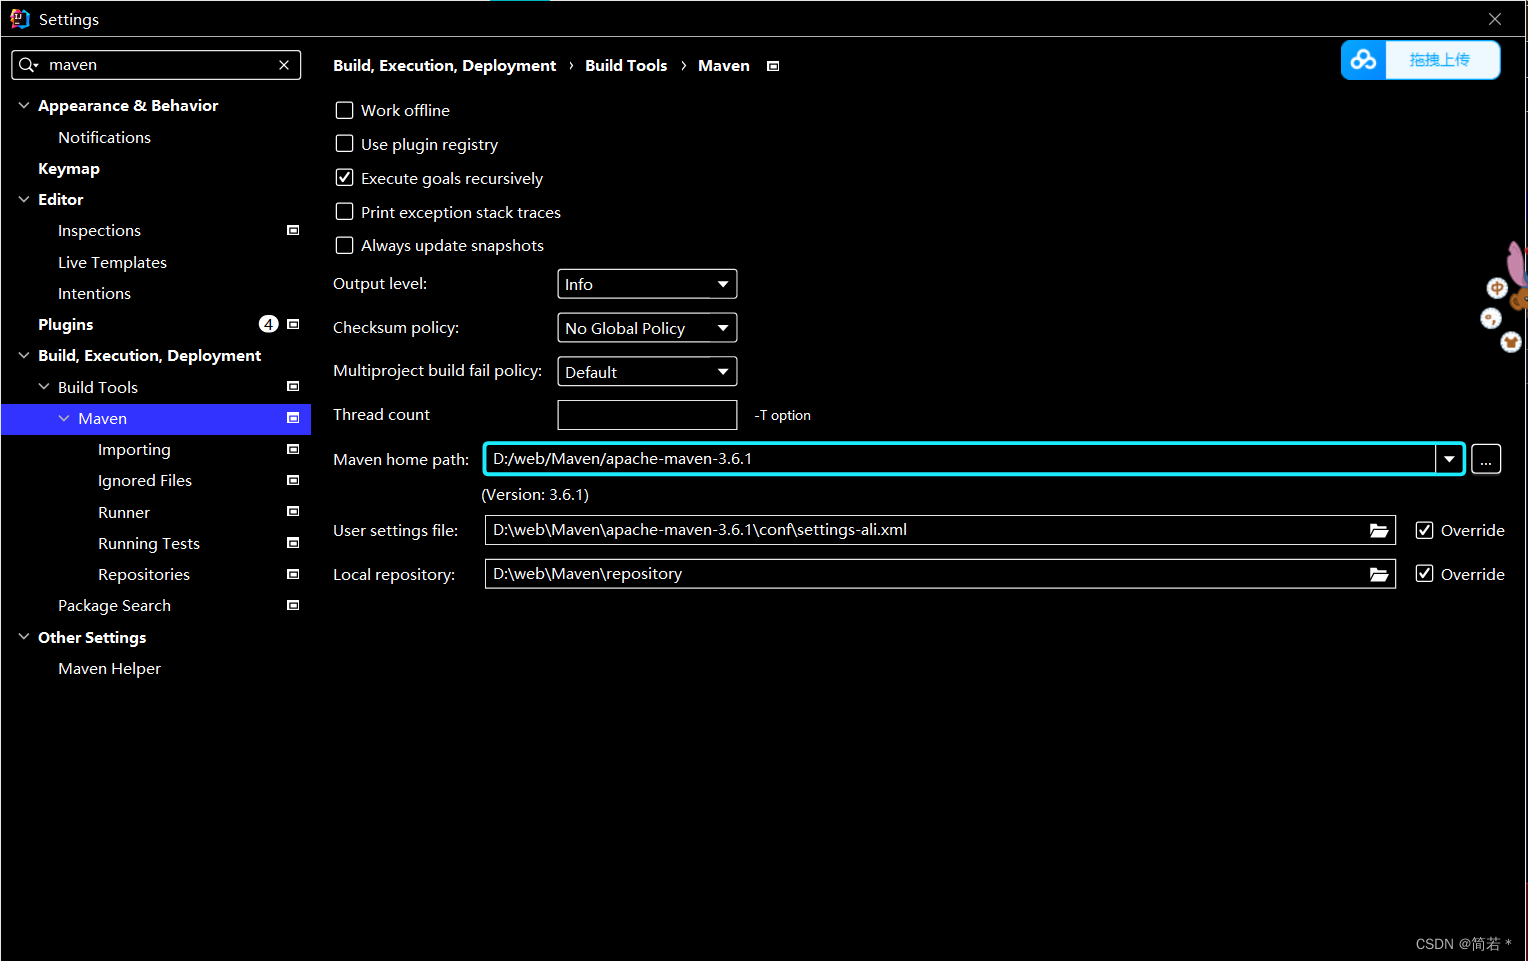Click the project-level settings icon next to Runner

(292, 511)
